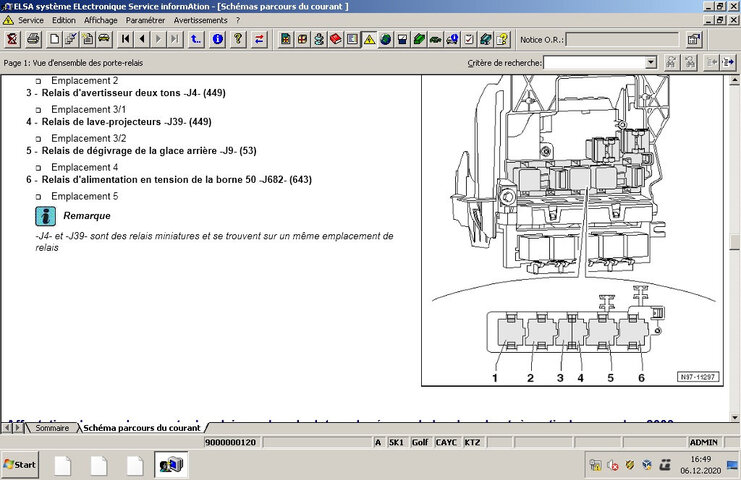This screenshot has width=741, height=480.
Task: Click the Critère de recherche input field
Action: click(x=595, y=62)
